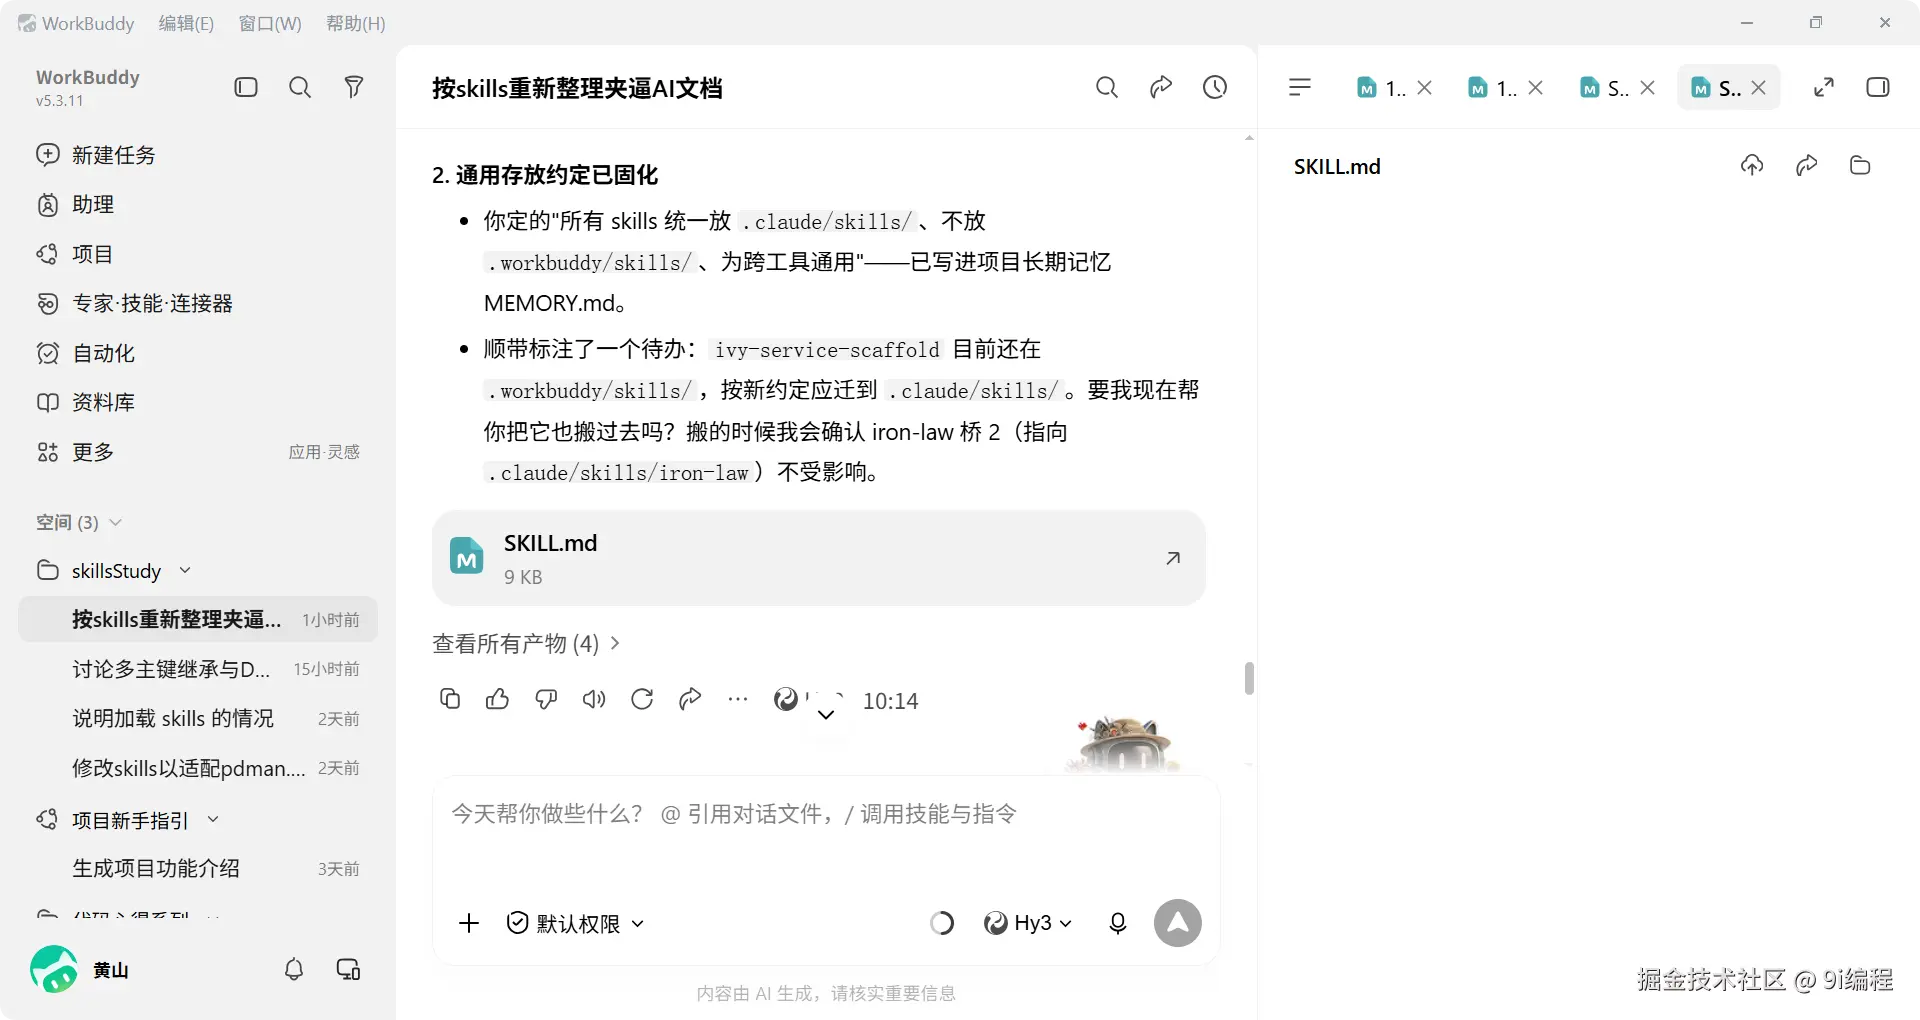
Task: Send message with arrow button
Action: (x=1178, y=923)
